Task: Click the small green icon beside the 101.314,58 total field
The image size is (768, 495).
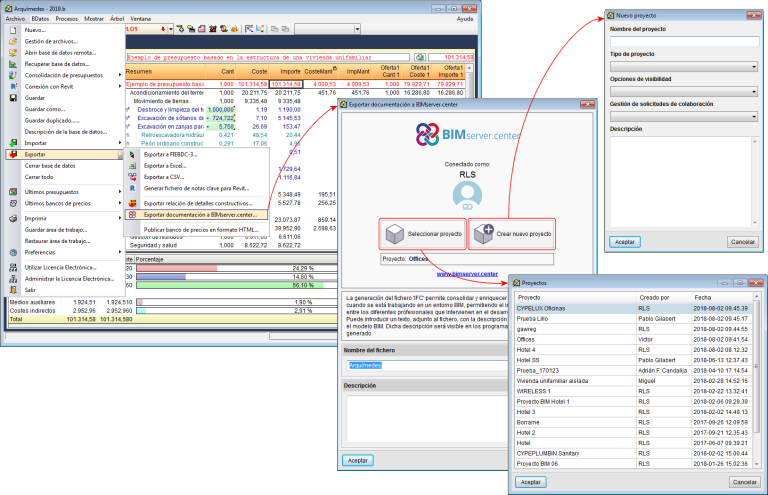Action: pos(420,58)
